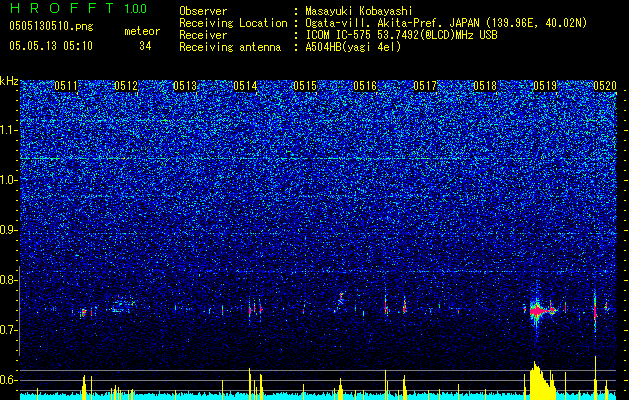Click the 1.1 kHz axis label
The height and width of the screenshot is (400, 629).
tap(9, 130)
